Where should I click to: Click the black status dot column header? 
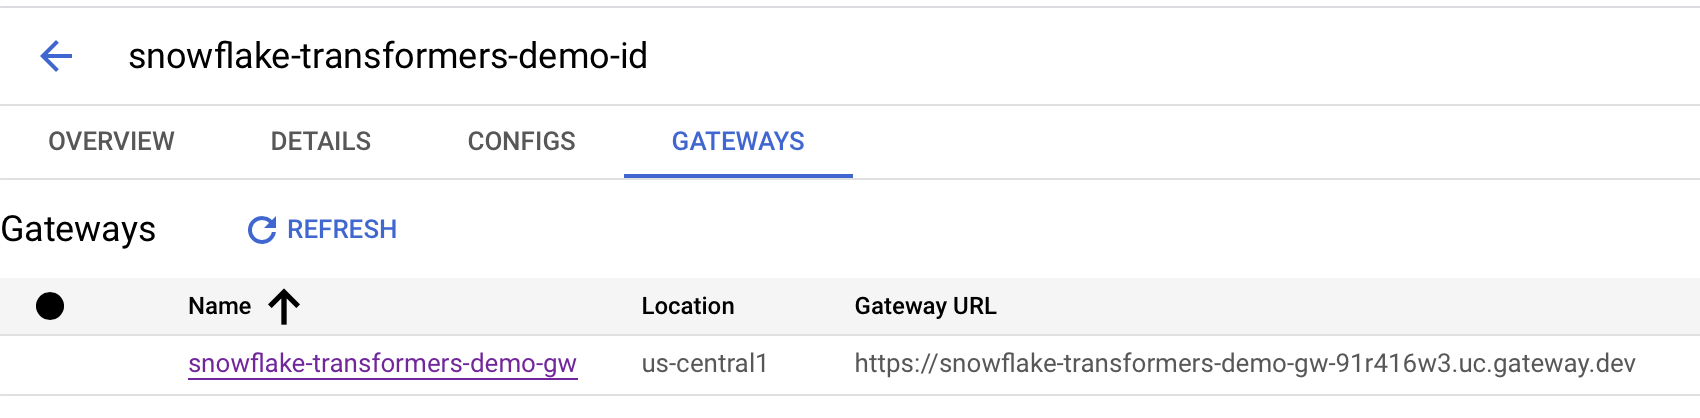[50, 306]
